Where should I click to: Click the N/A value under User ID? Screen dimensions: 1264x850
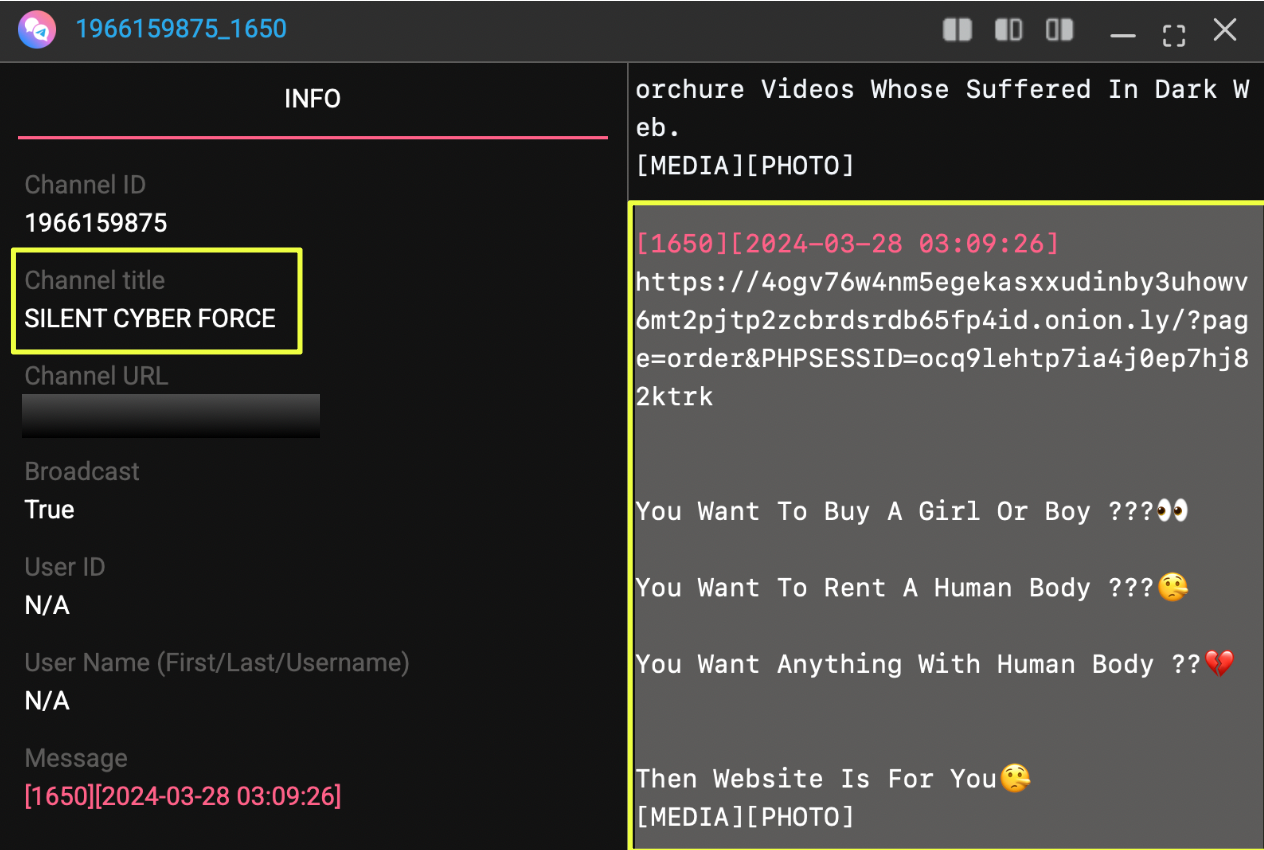[x=47, y=605]
